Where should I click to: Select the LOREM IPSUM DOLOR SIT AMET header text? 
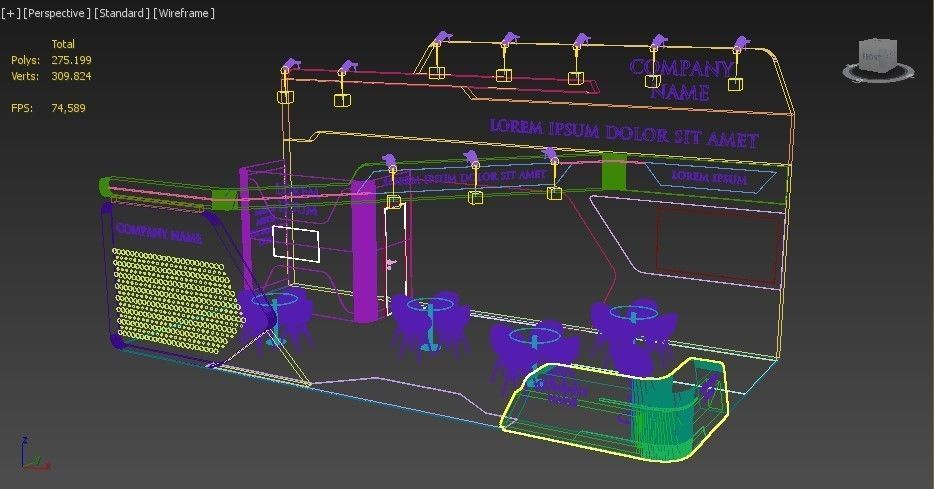624,133
